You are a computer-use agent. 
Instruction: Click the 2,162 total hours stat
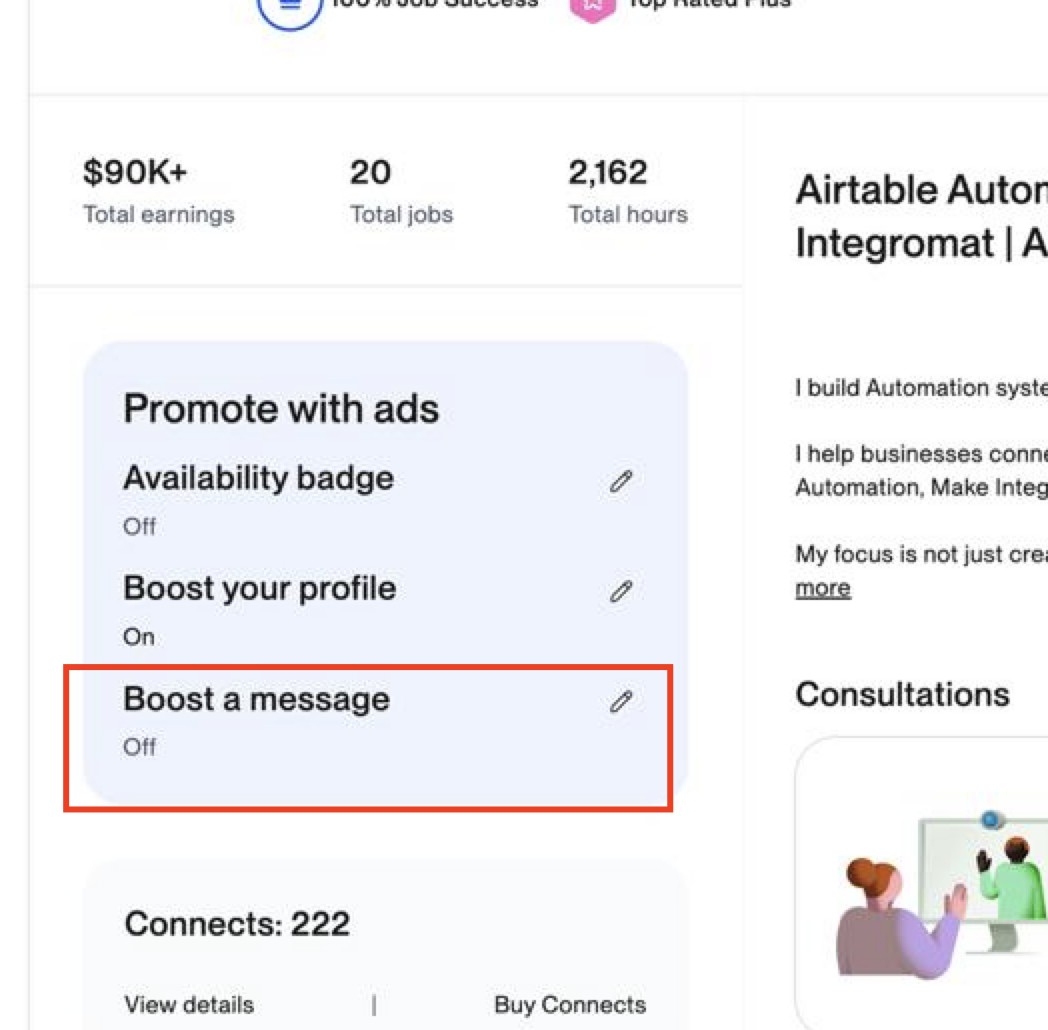608,172
